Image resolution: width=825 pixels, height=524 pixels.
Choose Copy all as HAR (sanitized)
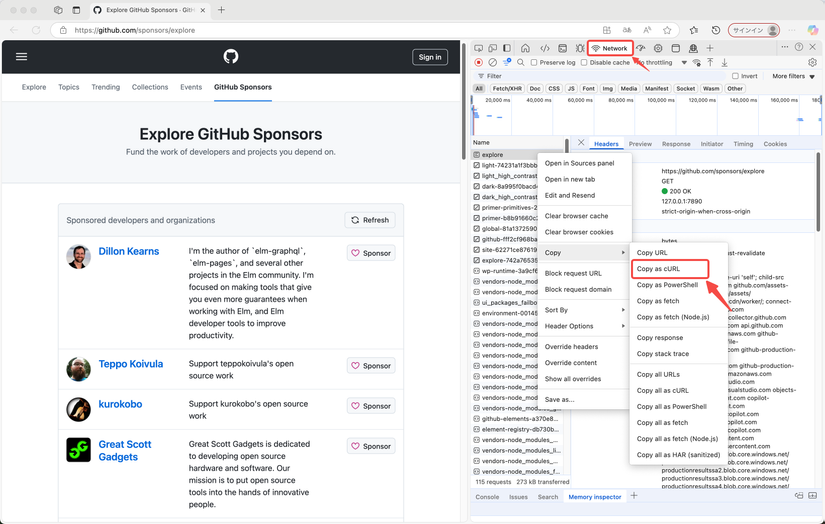coord(678,455)
